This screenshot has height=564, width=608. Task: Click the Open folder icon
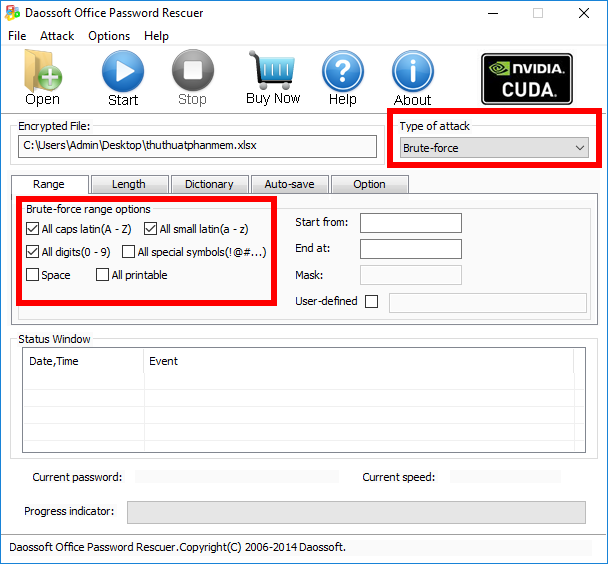point(43,78)
